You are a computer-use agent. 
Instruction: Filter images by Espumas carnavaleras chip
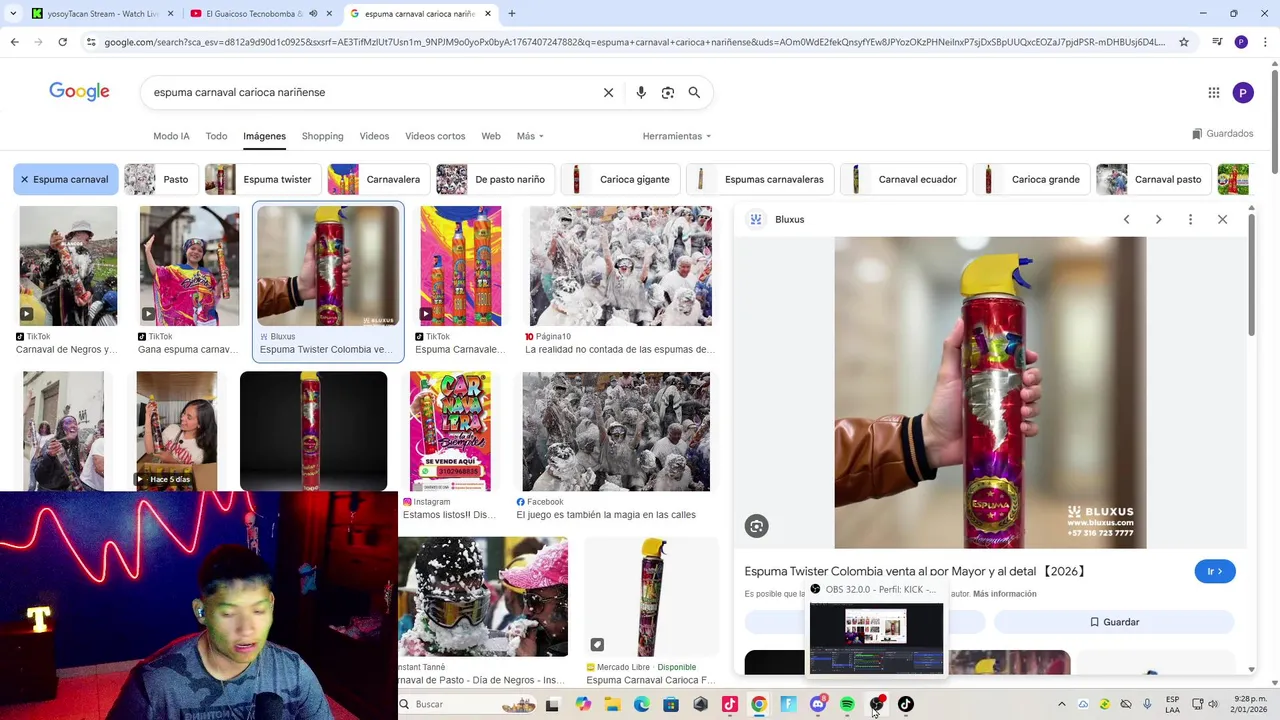pyautogui.click(x=758, y=179)
